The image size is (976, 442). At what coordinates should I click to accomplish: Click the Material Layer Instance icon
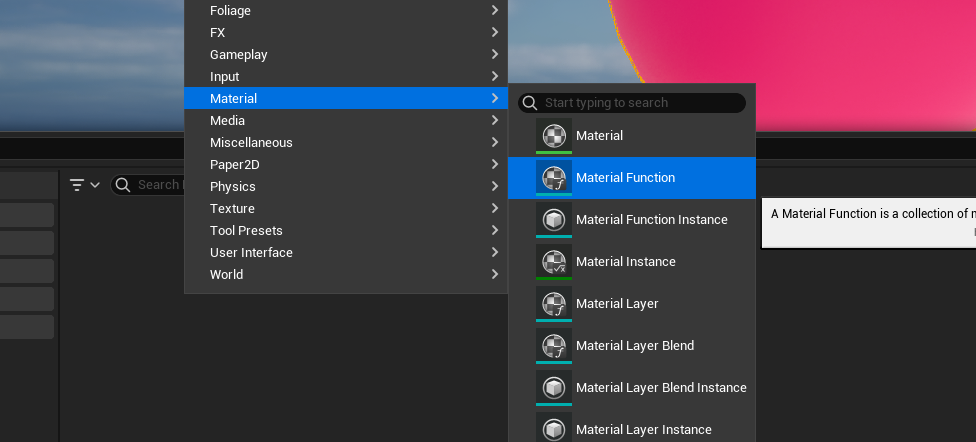[553, 428]
